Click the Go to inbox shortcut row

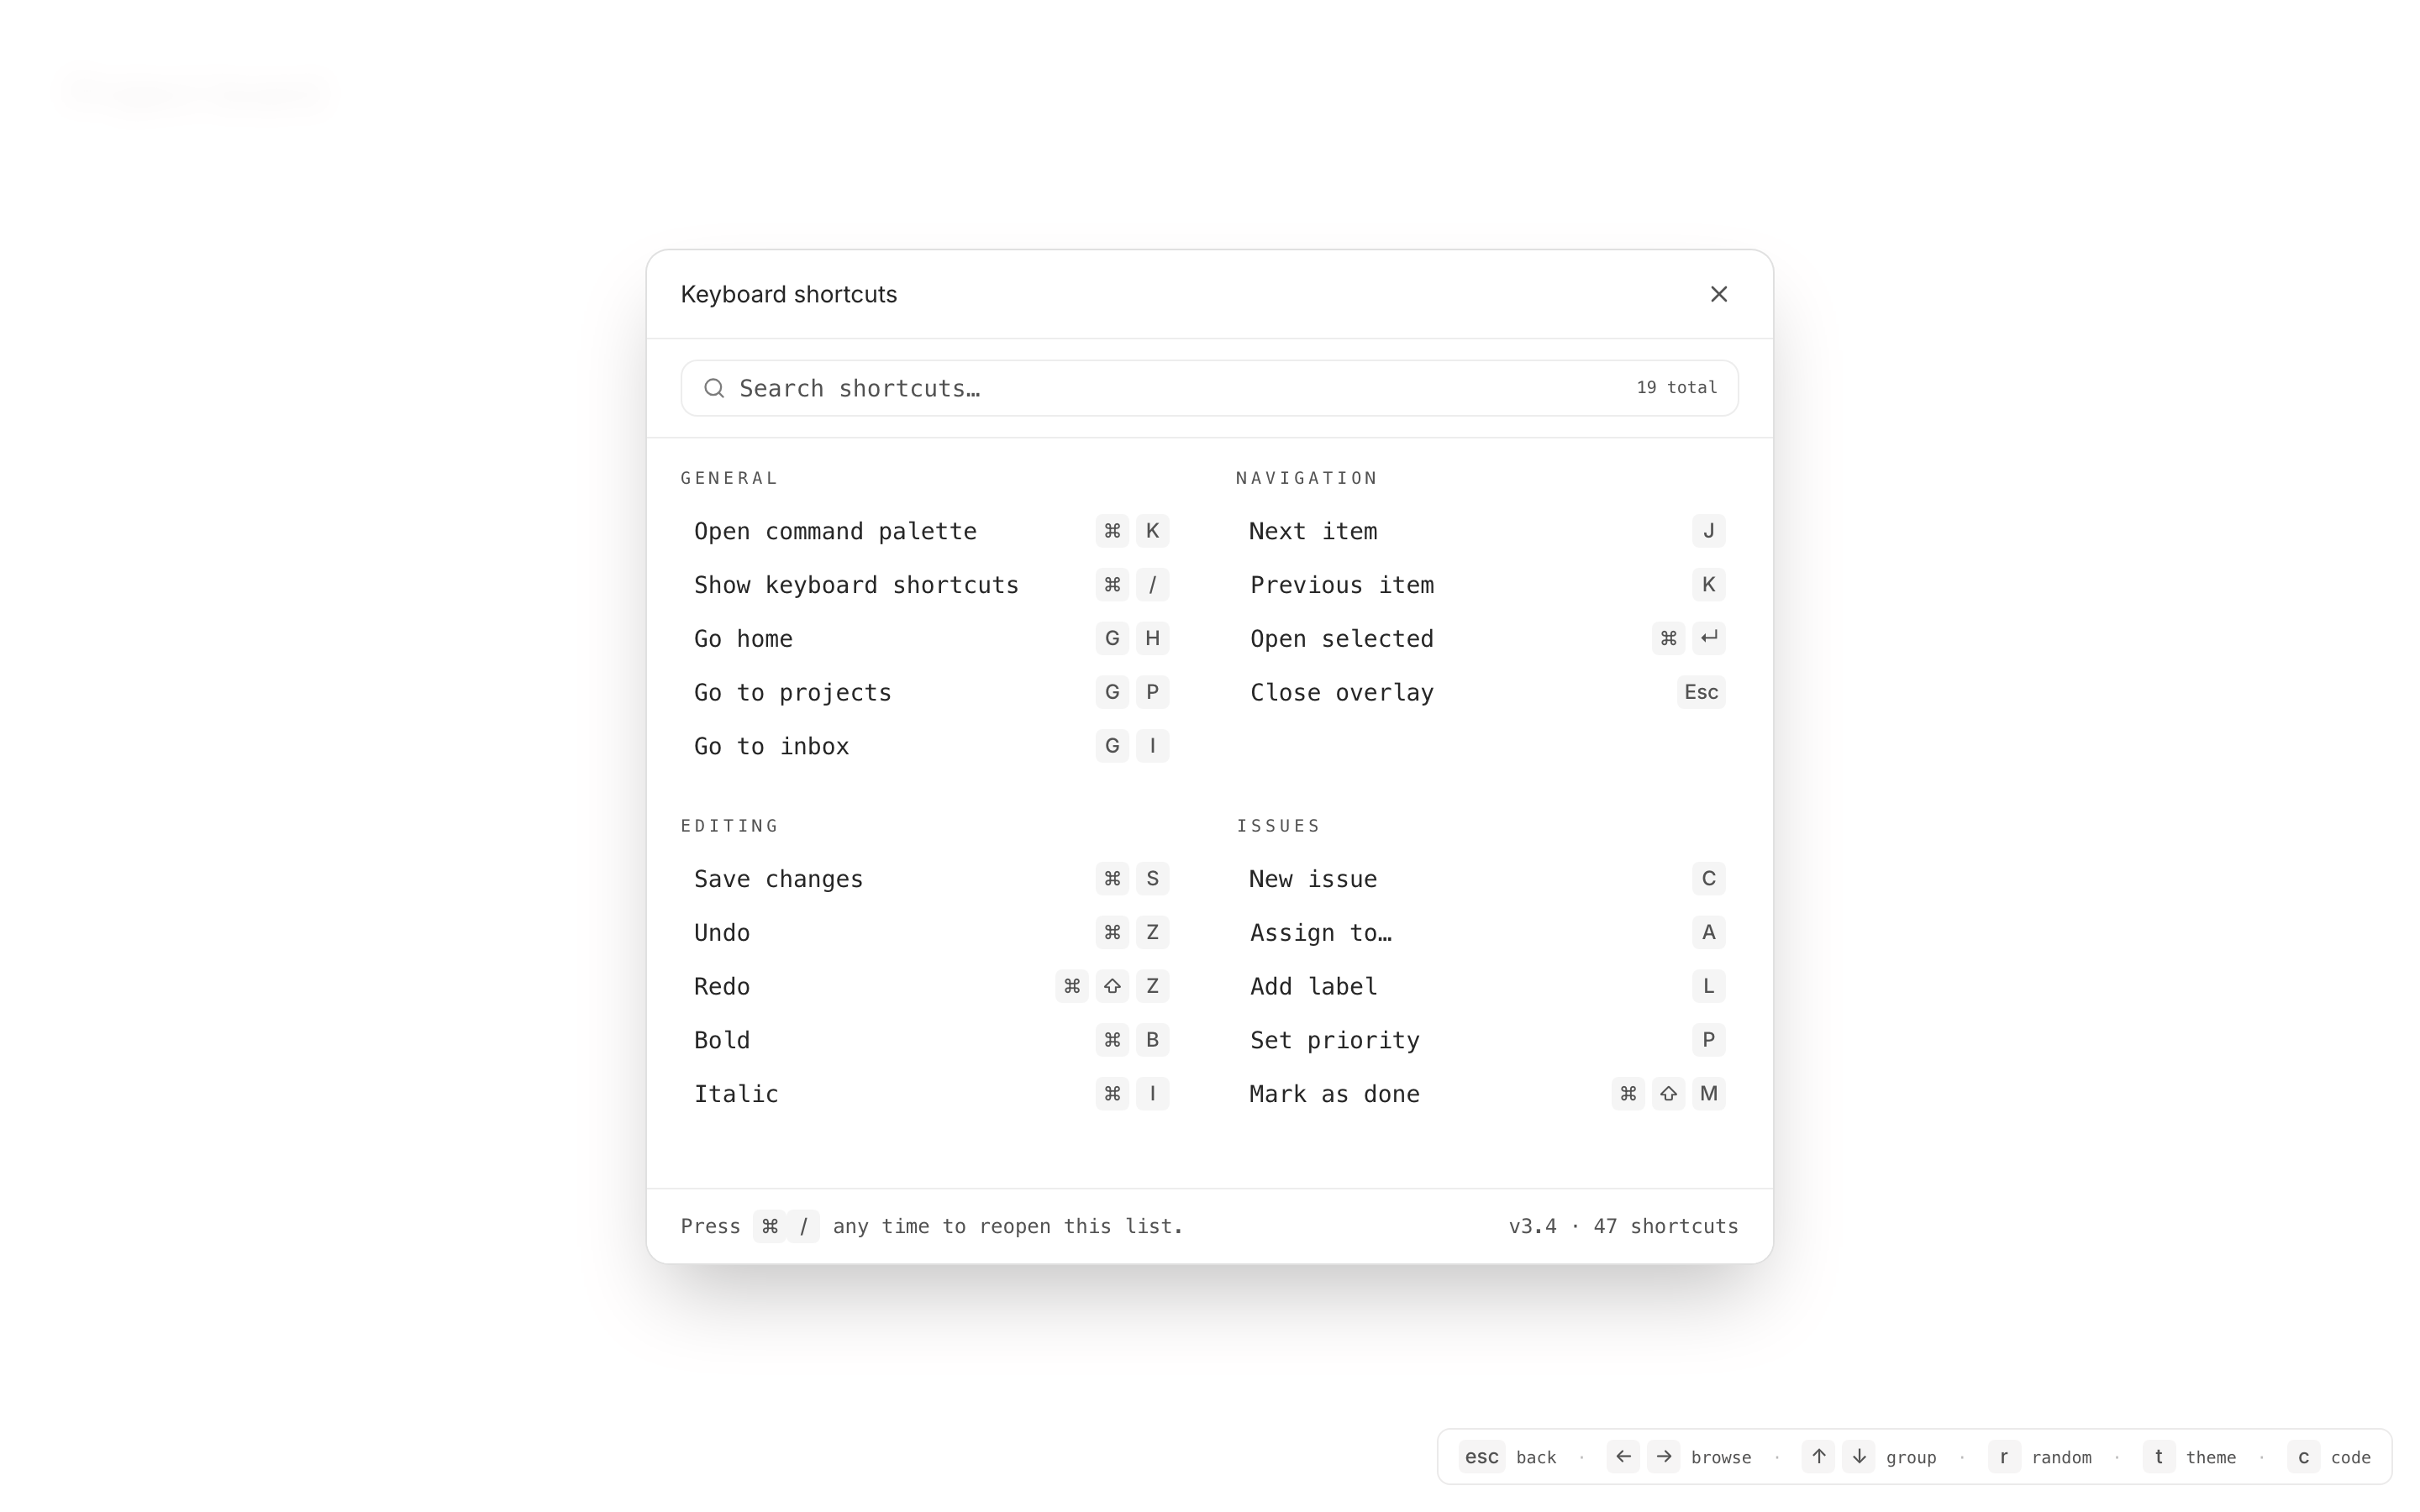[930, 746]
